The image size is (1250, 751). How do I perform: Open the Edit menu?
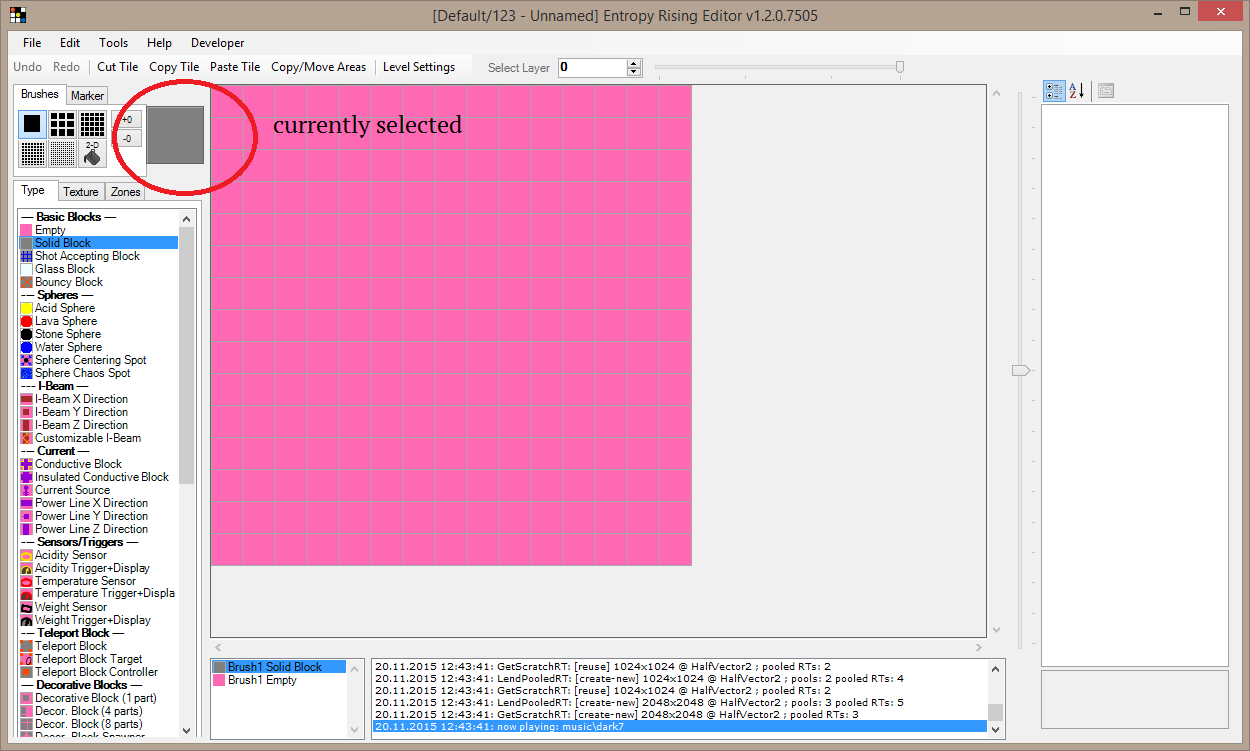pos(70,43)
